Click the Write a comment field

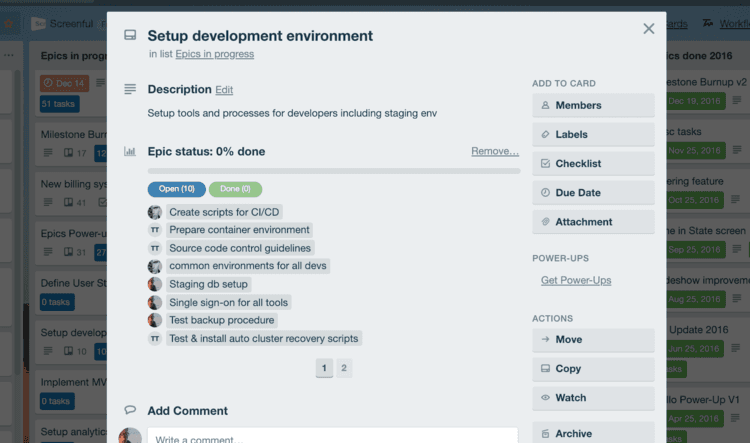click(332, 436)
